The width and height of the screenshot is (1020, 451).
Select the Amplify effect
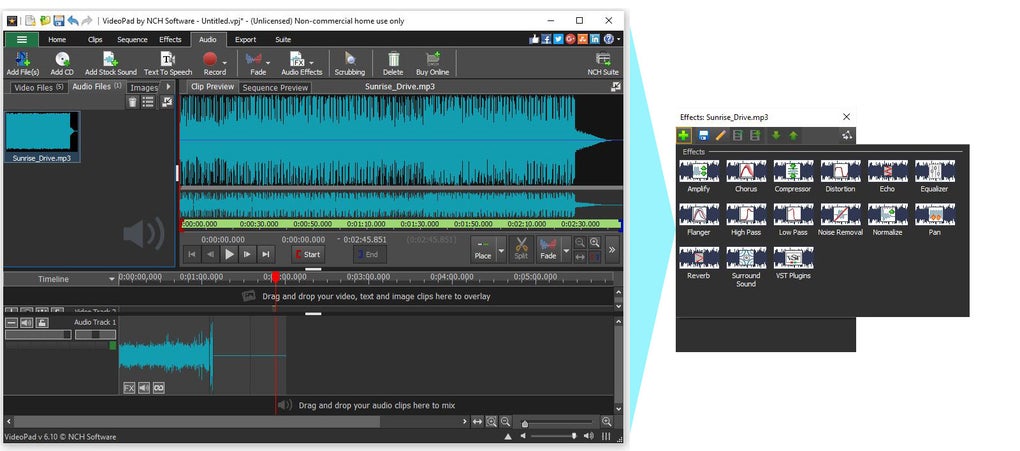[699, 176]
